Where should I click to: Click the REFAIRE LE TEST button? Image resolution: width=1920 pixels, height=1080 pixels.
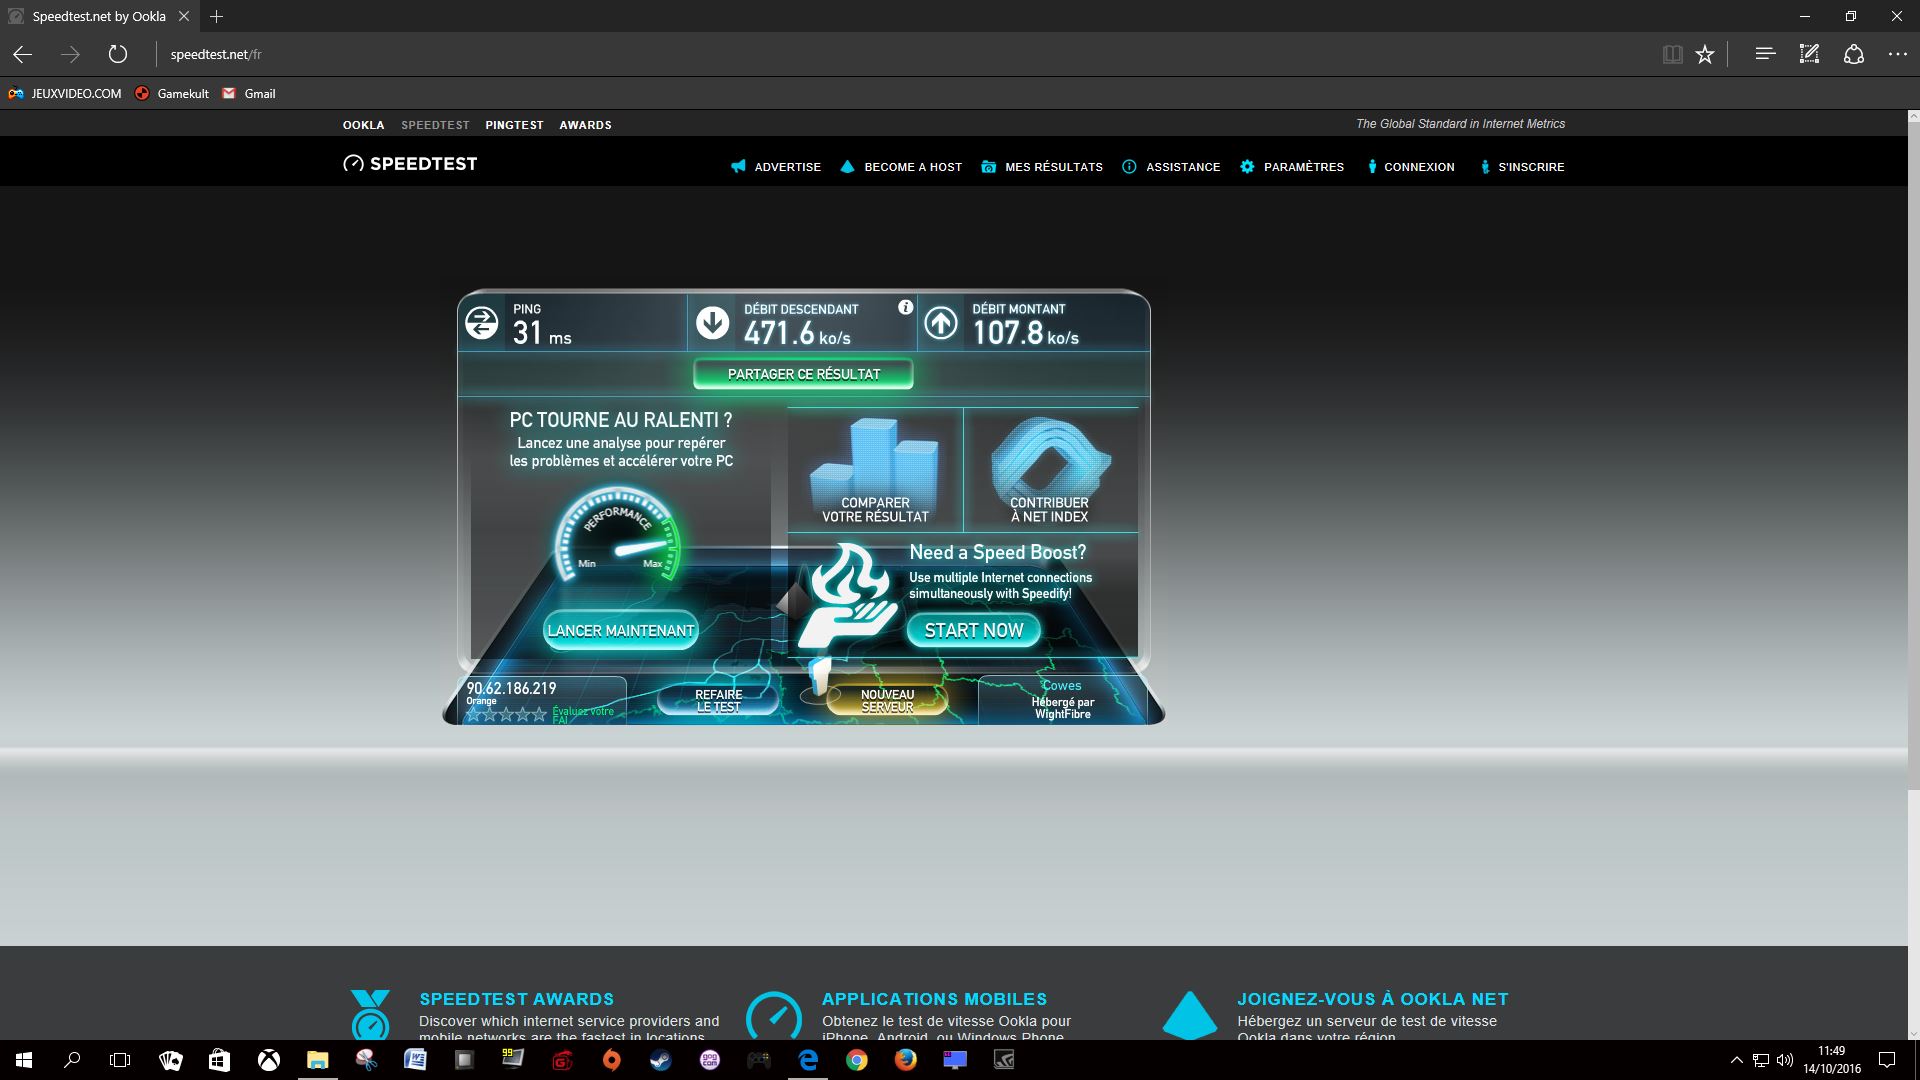[718, 699]
